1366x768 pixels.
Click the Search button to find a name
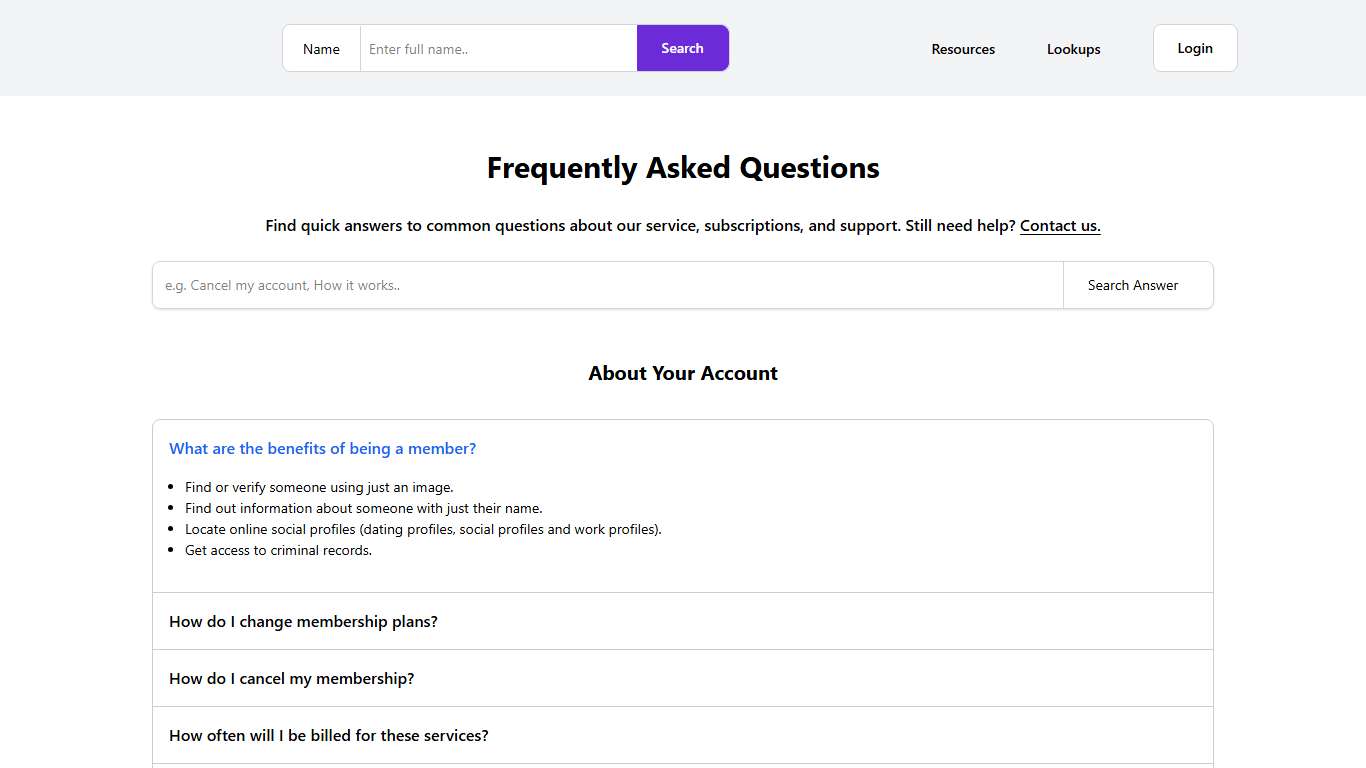tap(682, 47)
